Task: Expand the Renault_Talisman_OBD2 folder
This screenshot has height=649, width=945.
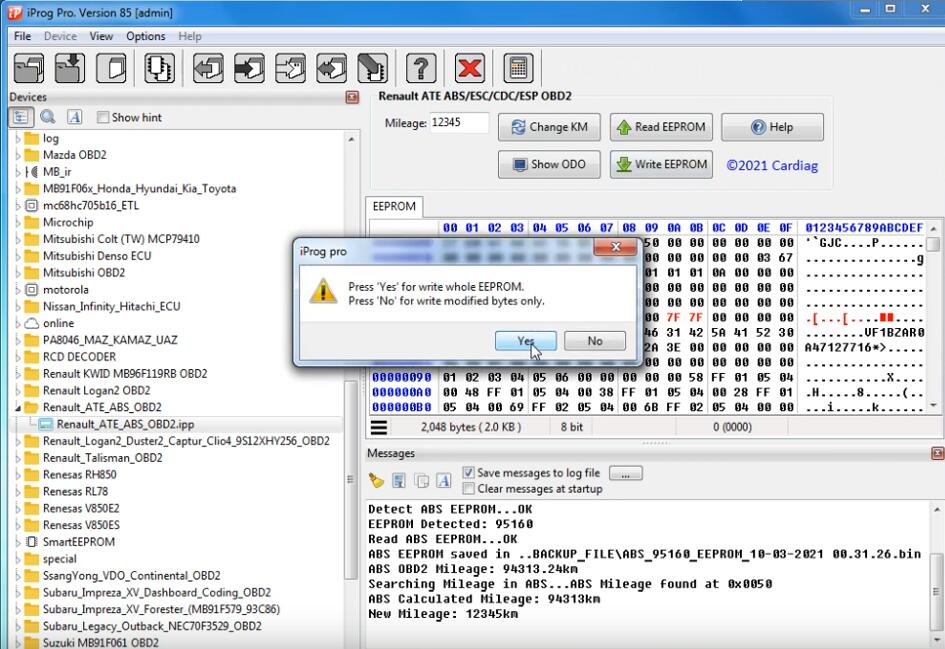Action: (x=17, y=458)
